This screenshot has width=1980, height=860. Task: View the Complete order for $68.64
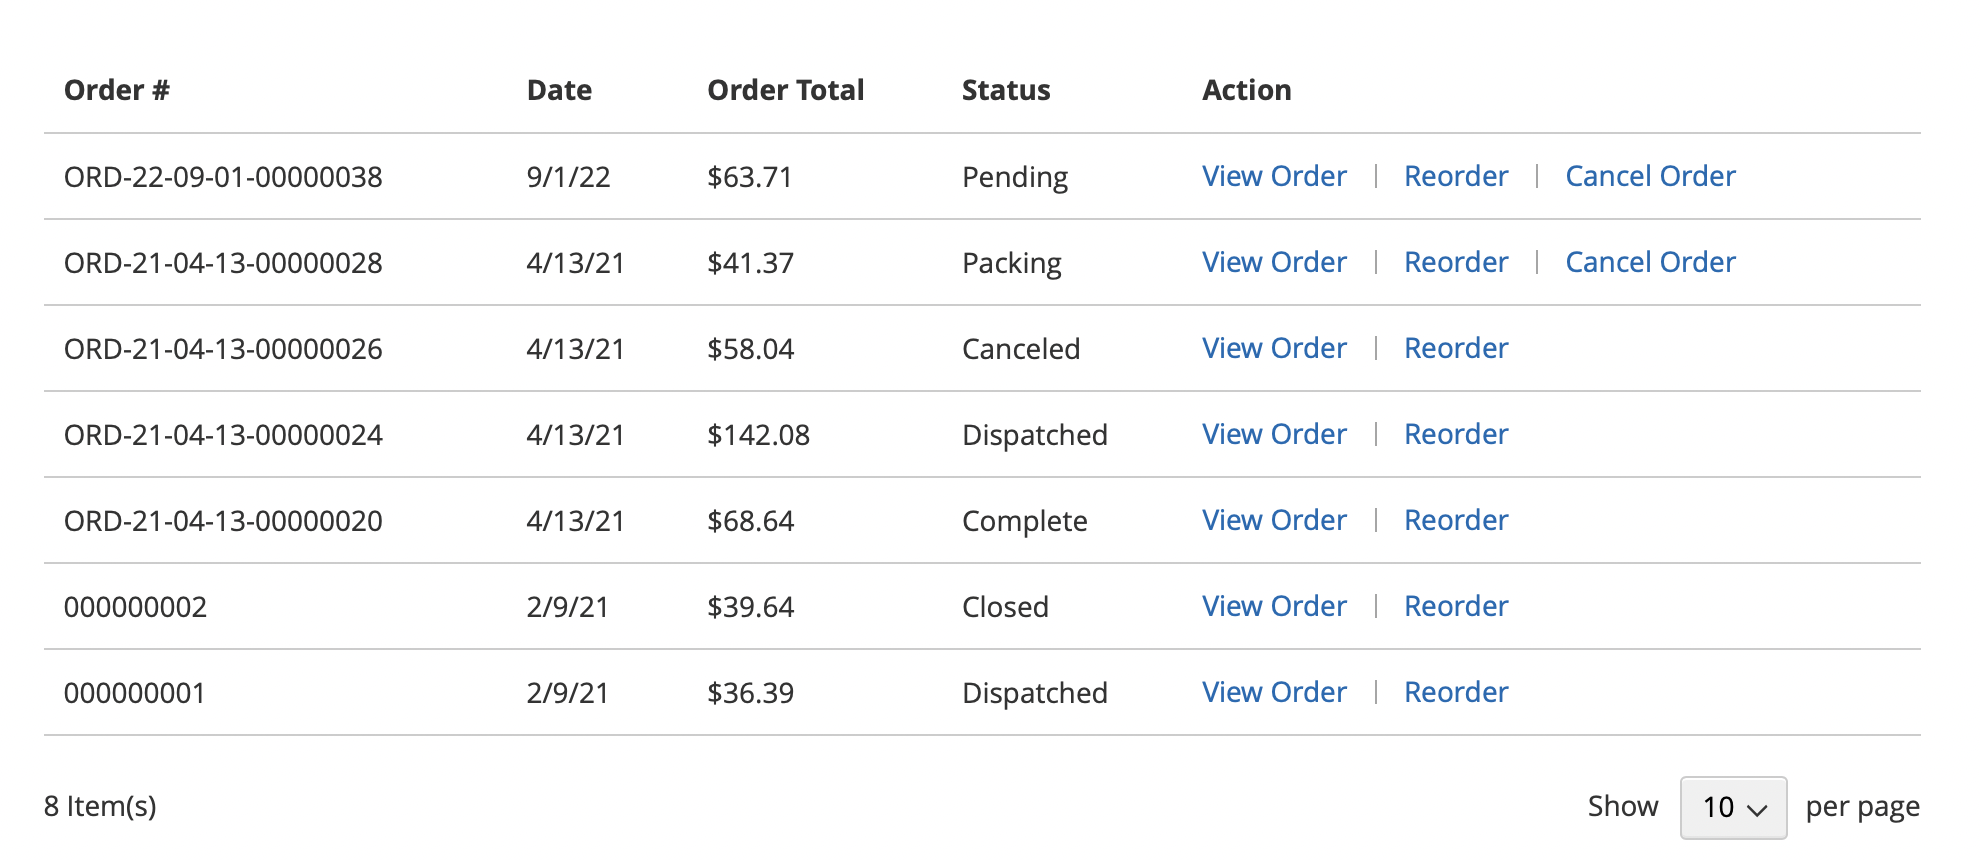[1274, 520]
